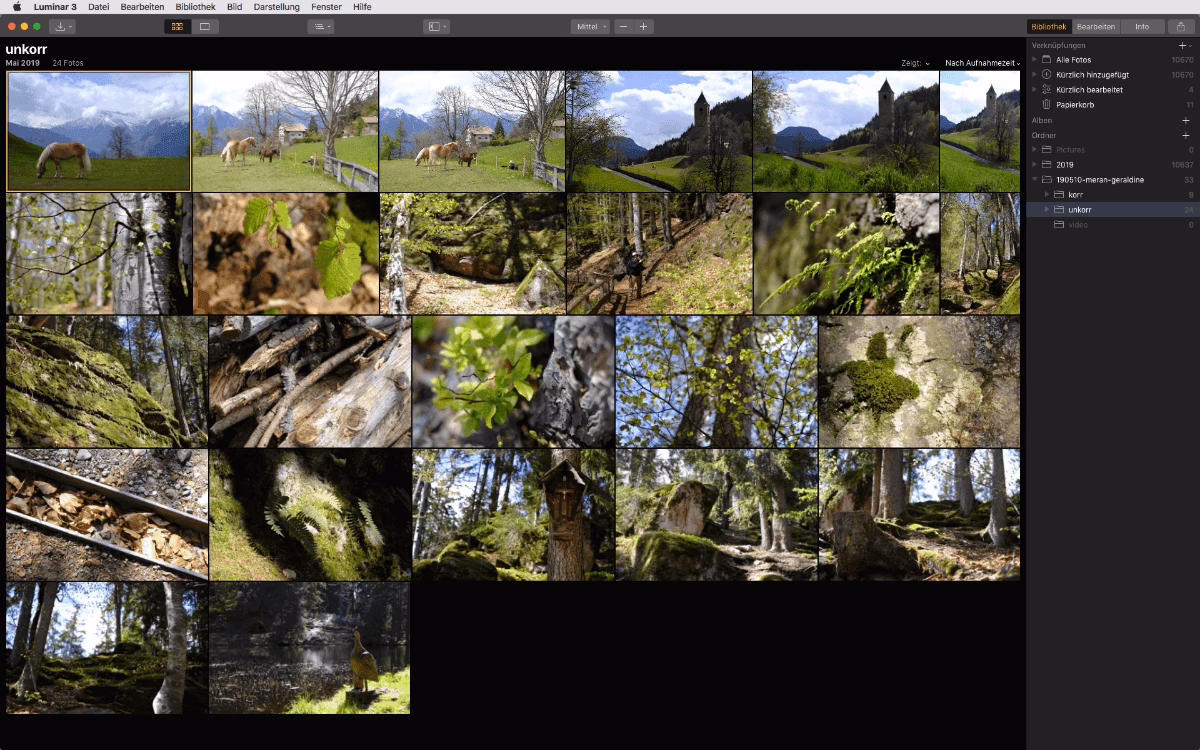Increase thumbnail size with plus button

click(x=643, y=26)
